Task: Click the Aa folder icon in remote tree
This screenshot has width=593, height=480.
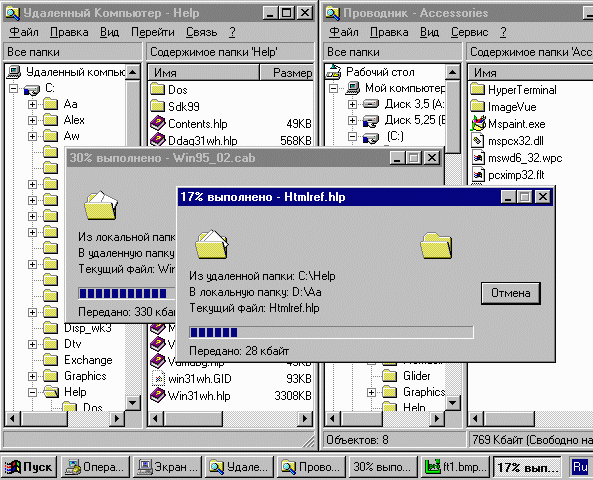Action: click(x=50, y=104)
